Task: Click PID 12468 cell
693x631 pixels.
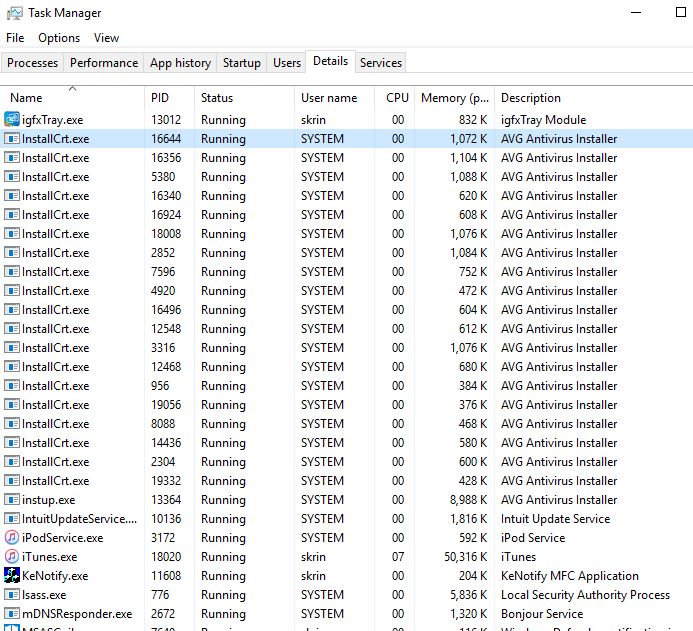Action: pyautogui.click(x=166, y=367)
